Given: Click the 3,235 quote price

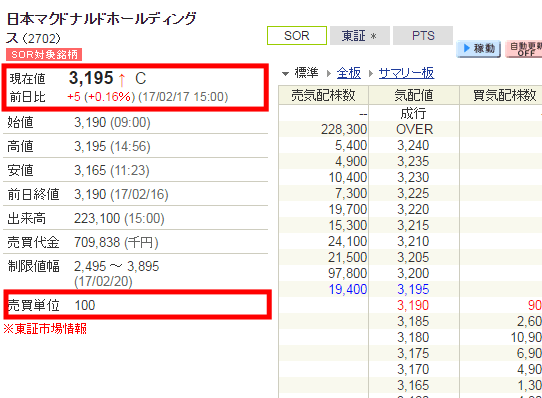Looking at the screenshot, I should pyautogui.click(x=413, y=161).
